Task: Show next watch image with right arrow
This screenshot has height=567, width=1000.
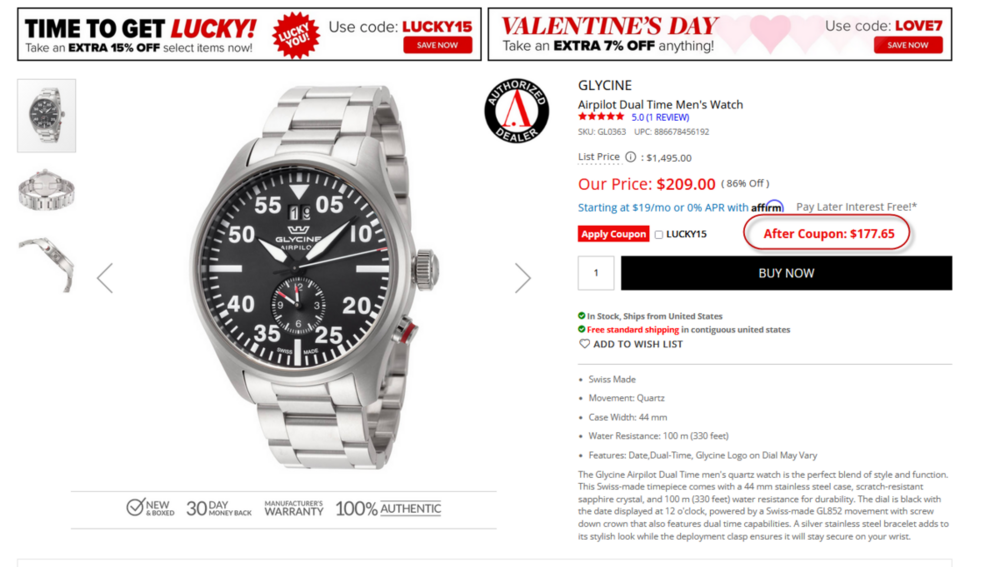Action: pos(523,278)
